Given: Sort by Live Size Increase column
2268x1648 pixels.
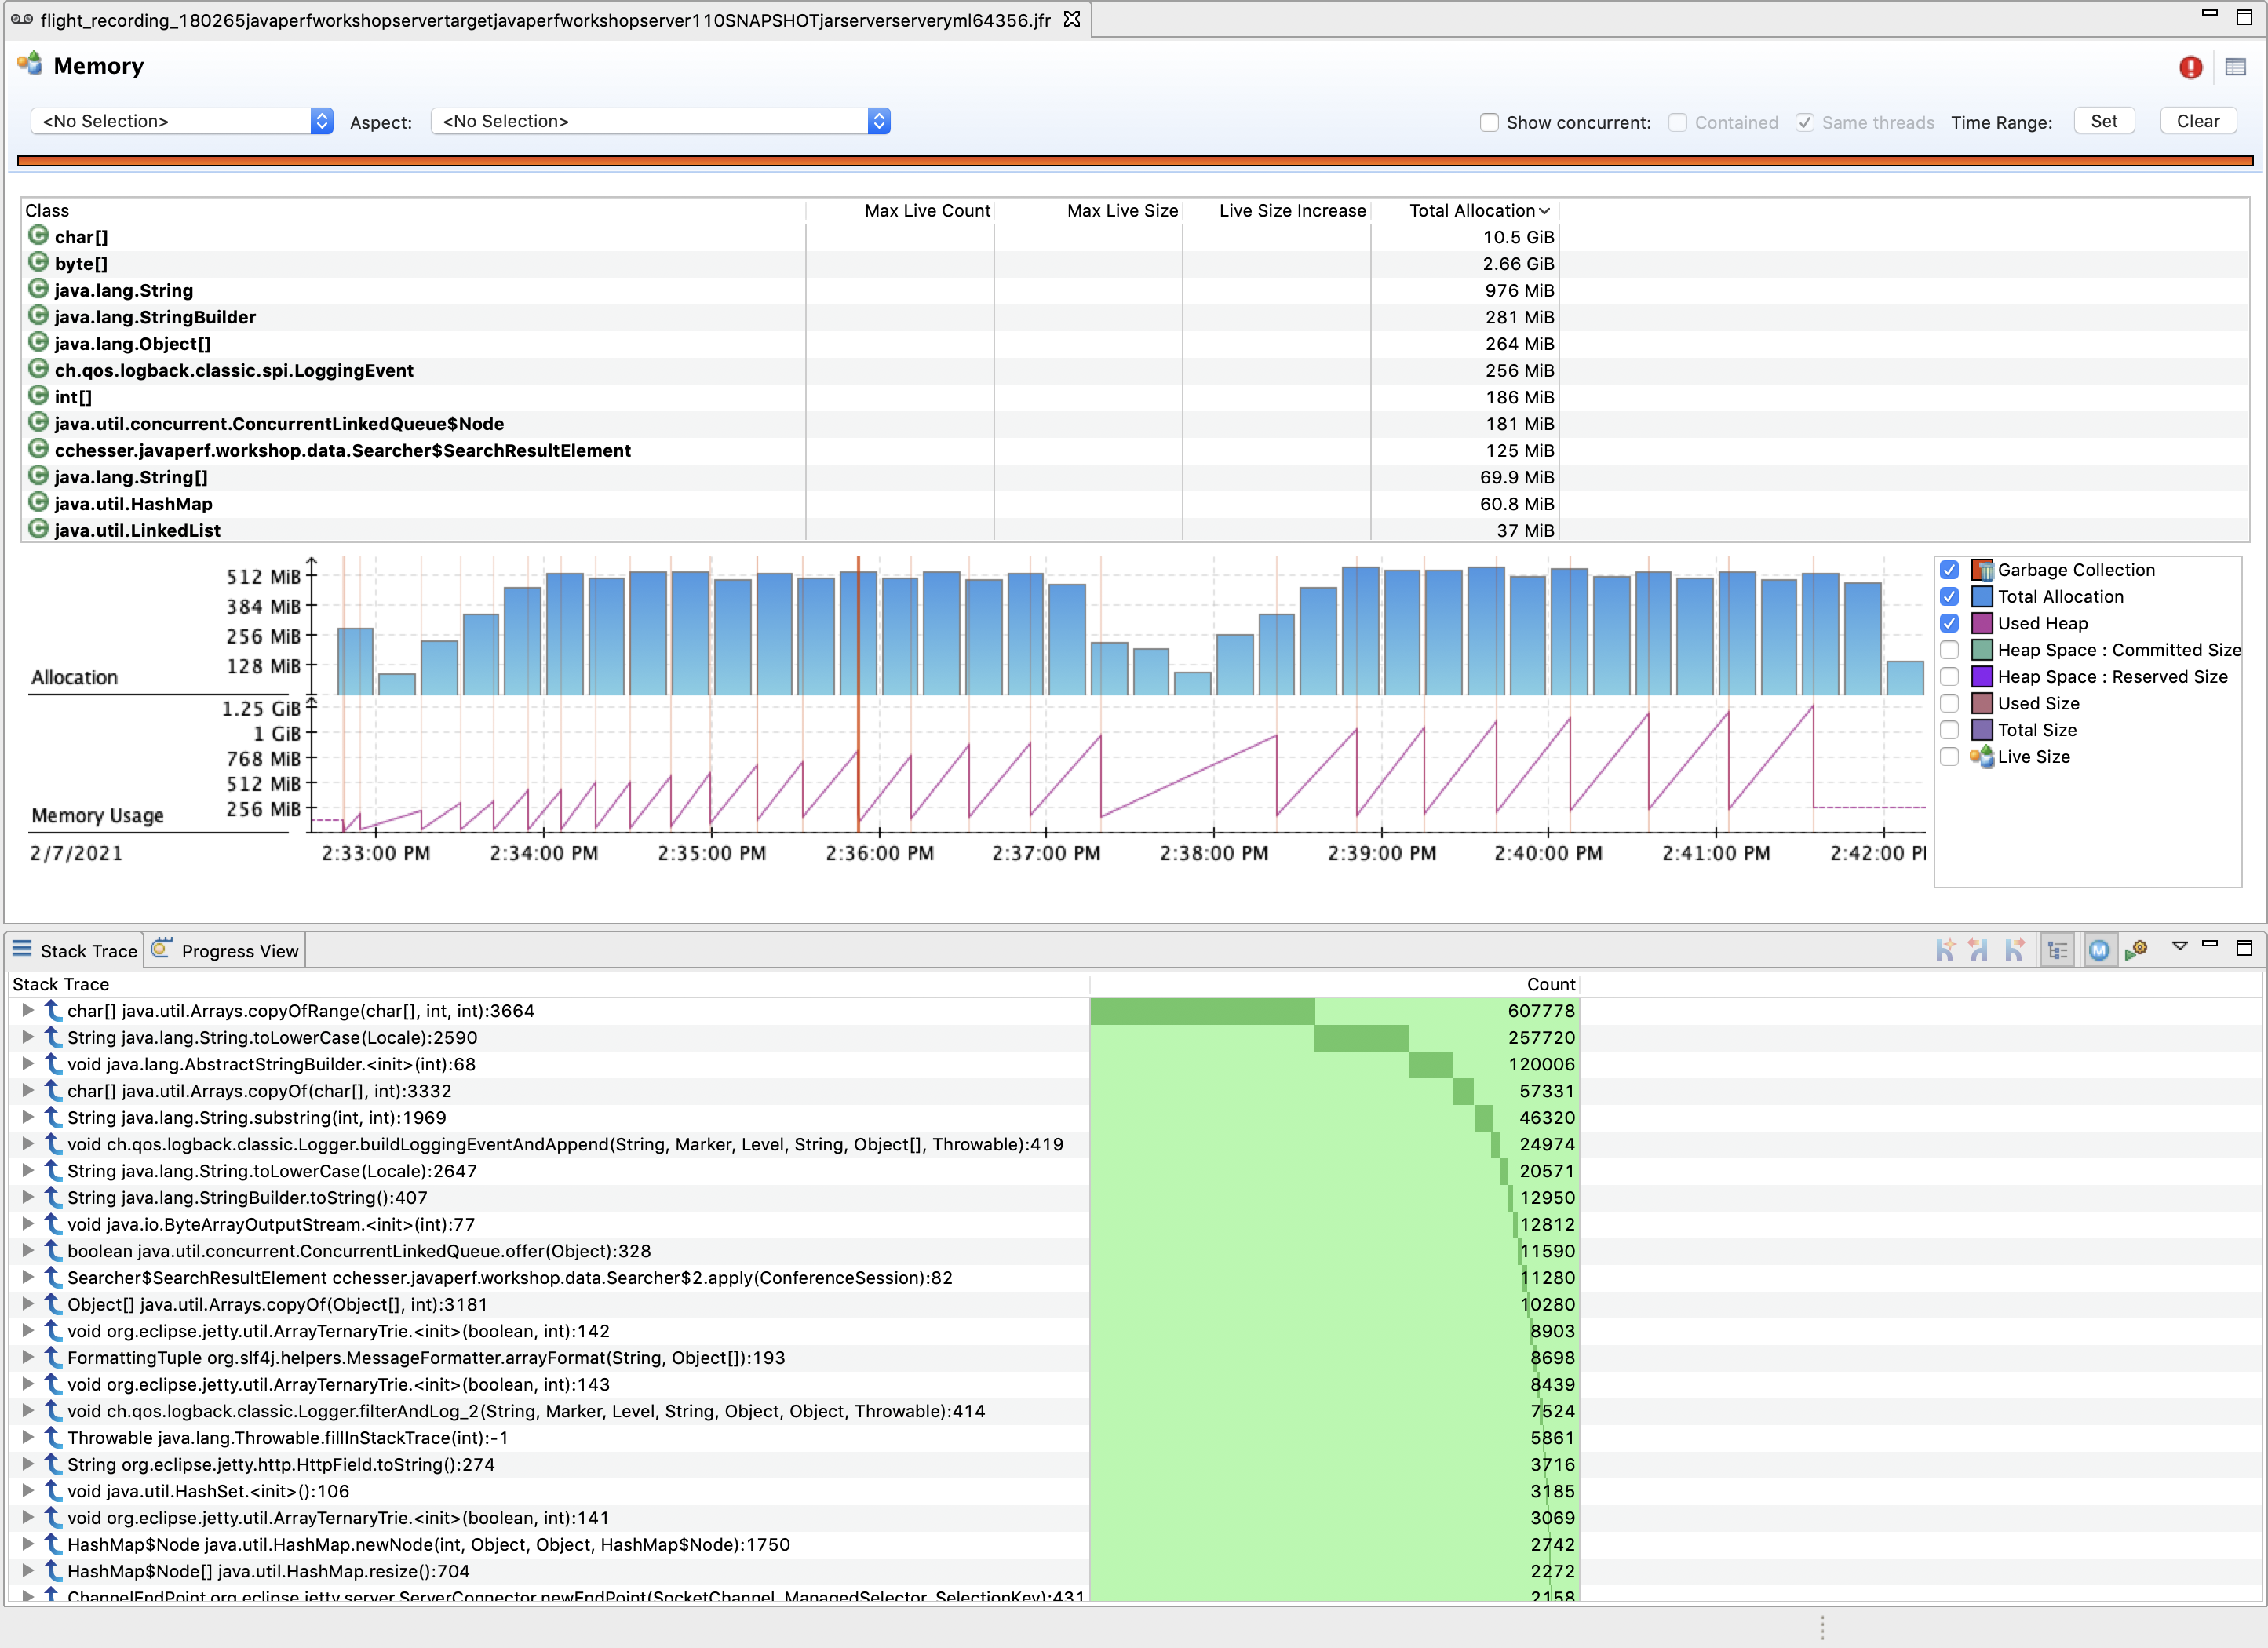Looking at the screenshot, I should click(1277, 210).
